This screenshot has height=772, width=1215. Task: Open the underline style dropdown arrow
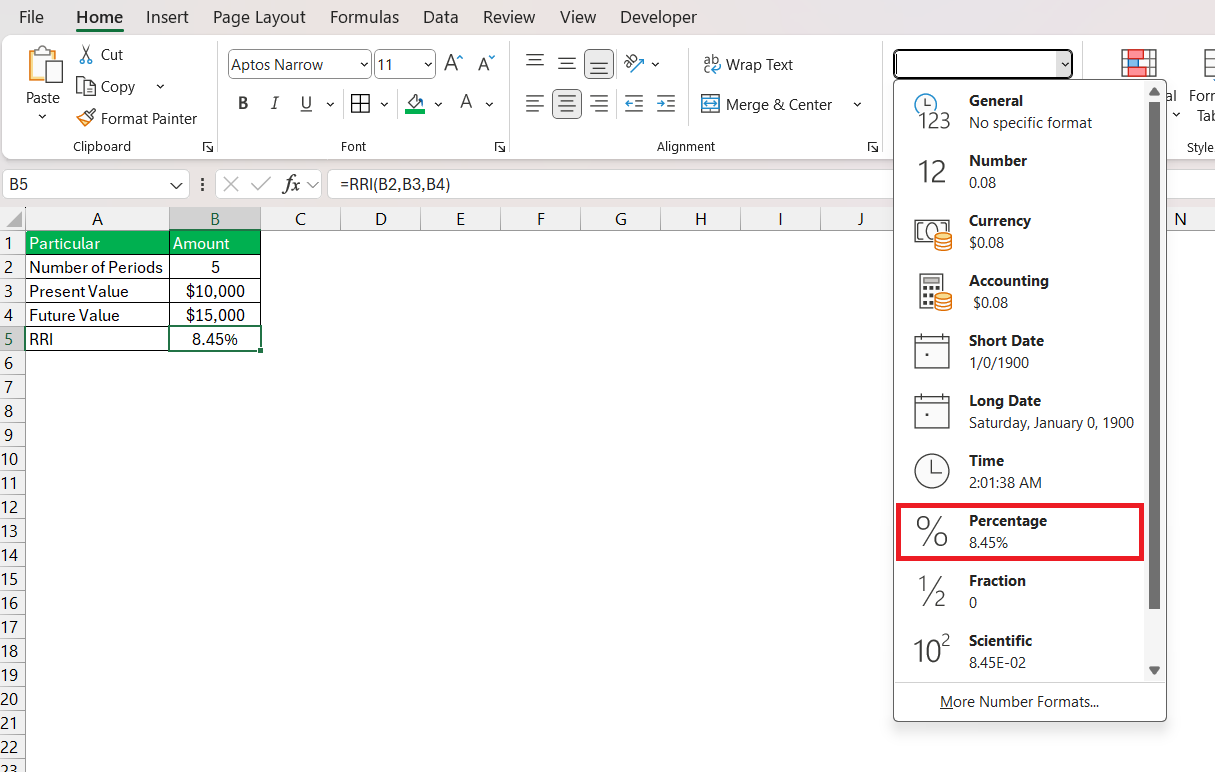(x=329, y=104)
